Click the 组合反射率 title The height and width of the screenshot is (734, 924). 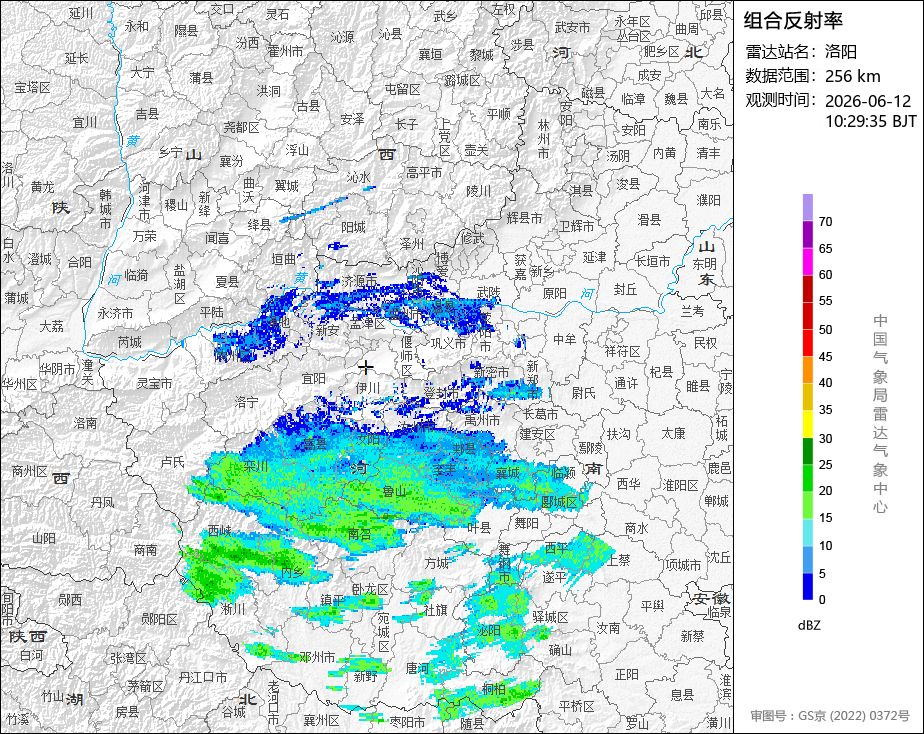[x=793, y=21]
